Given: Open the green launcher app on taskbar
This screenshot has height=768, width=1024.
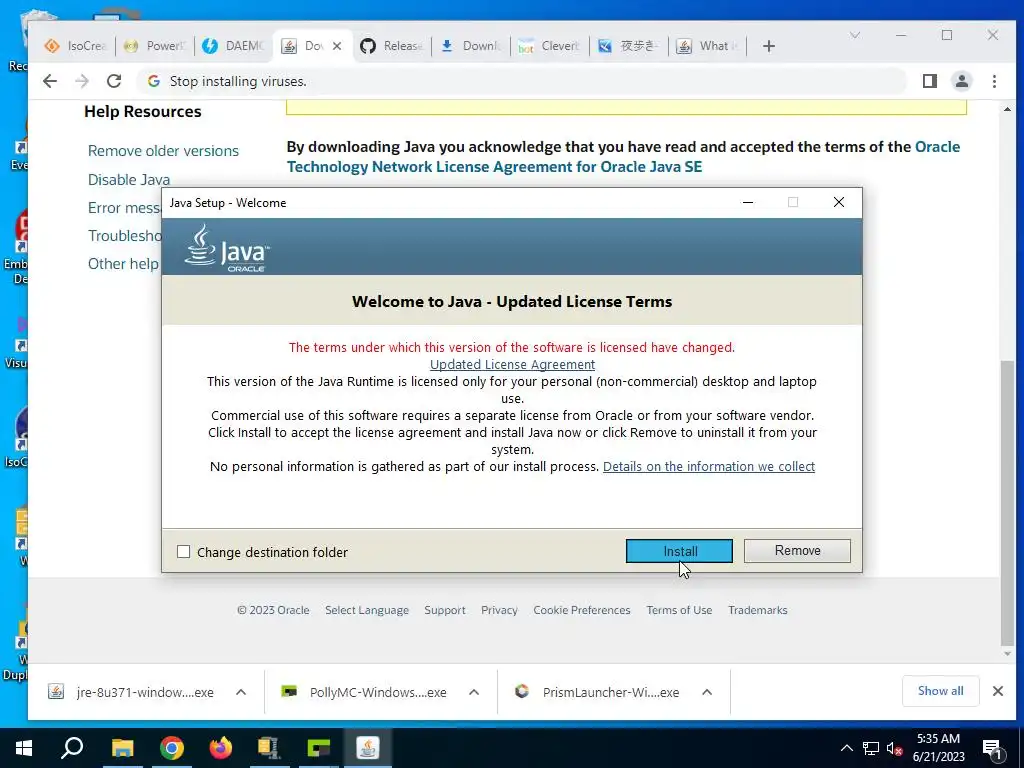Looking at the screenshot, I should (318, 748).
